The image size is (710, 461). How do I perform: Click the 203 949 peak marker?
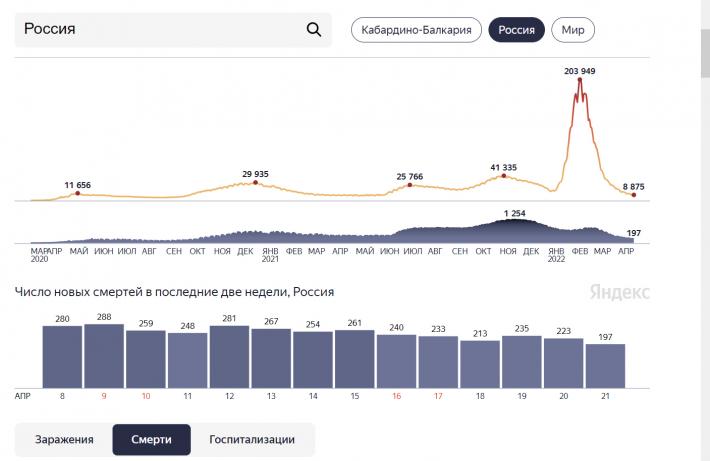pos(580,80)
